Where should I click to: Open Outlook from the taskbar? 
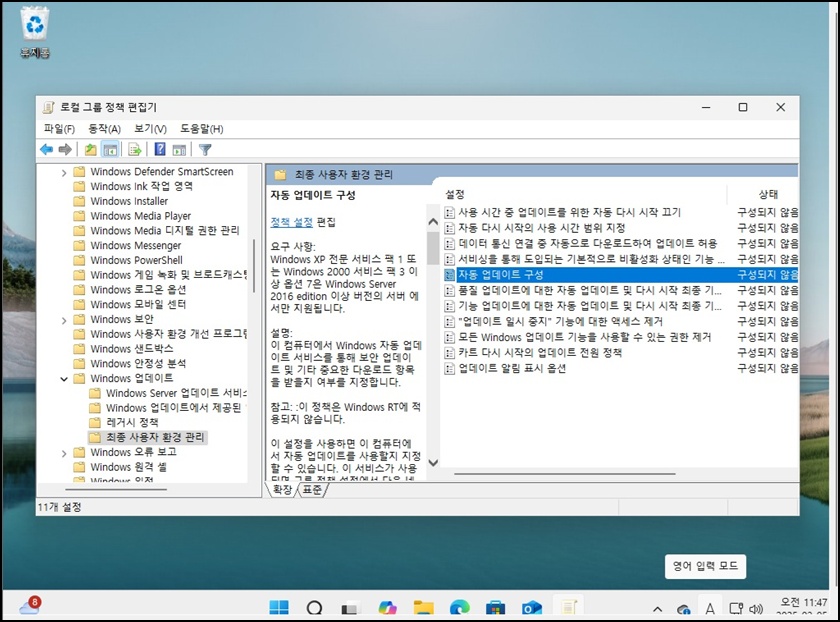click(532, 608)
